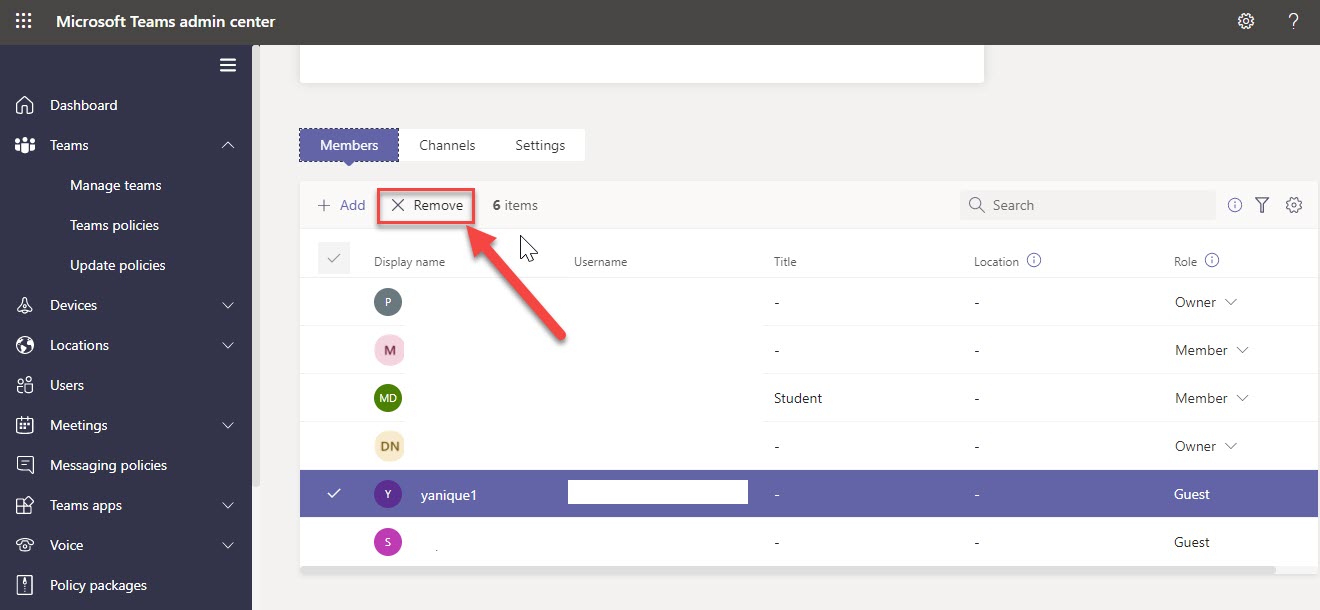Image resolution: width=1320 pixels, height=610 pixels.
Task: Click the Add member button
Action: click(x=341, y=205)
